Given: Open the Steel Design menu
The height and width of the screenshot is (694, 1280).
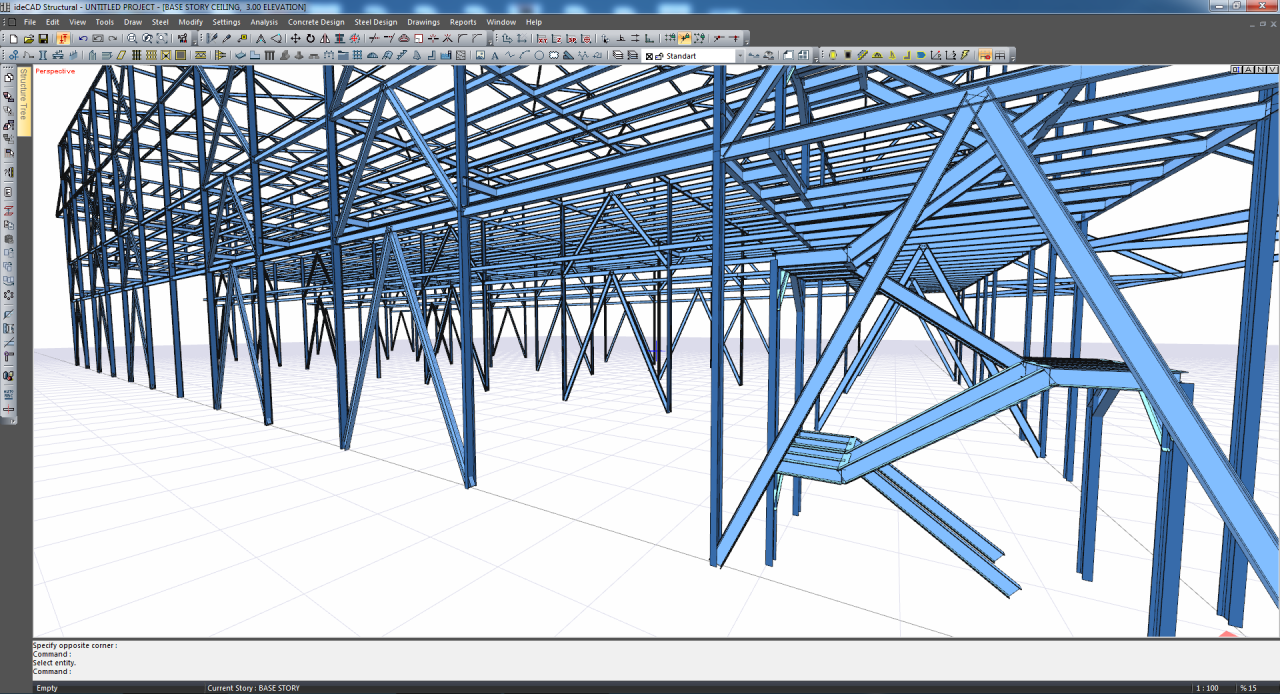Looking at the screenshot, I should coord(376,22).
